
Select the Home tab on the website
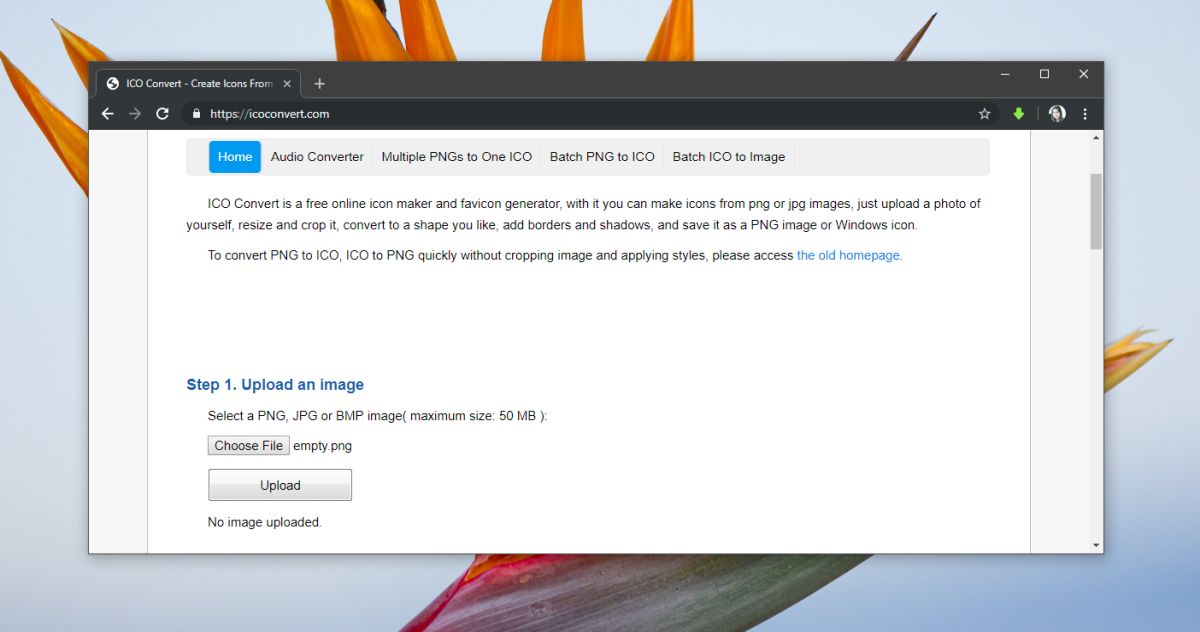234,157
